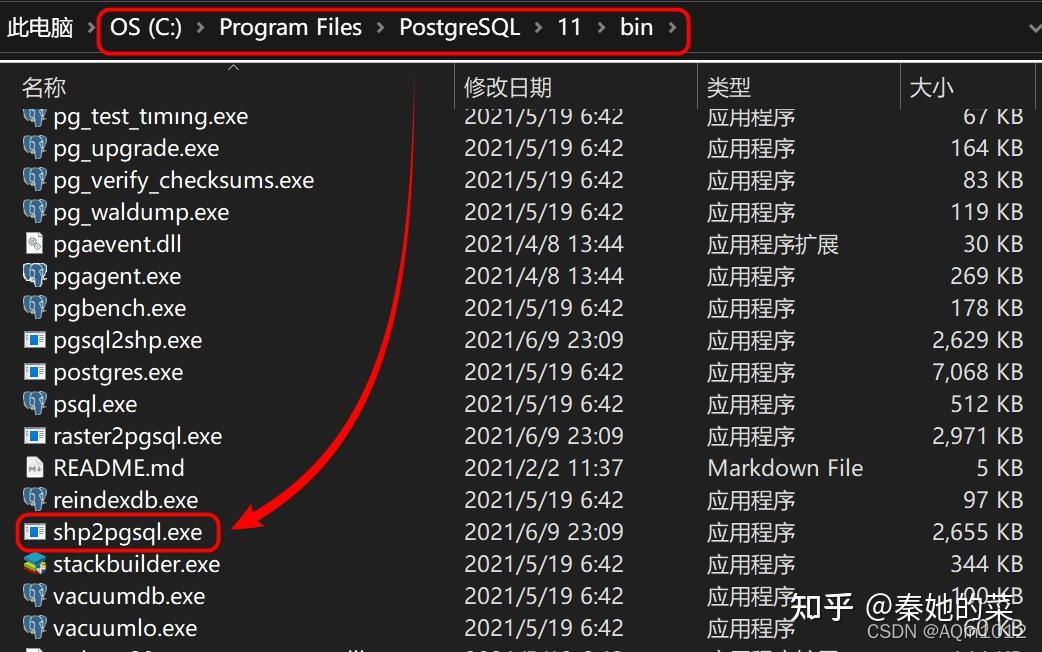Click the stackbuilder.exe icon
This screenshot has width=1042, height=652.
tap(35, 564)
